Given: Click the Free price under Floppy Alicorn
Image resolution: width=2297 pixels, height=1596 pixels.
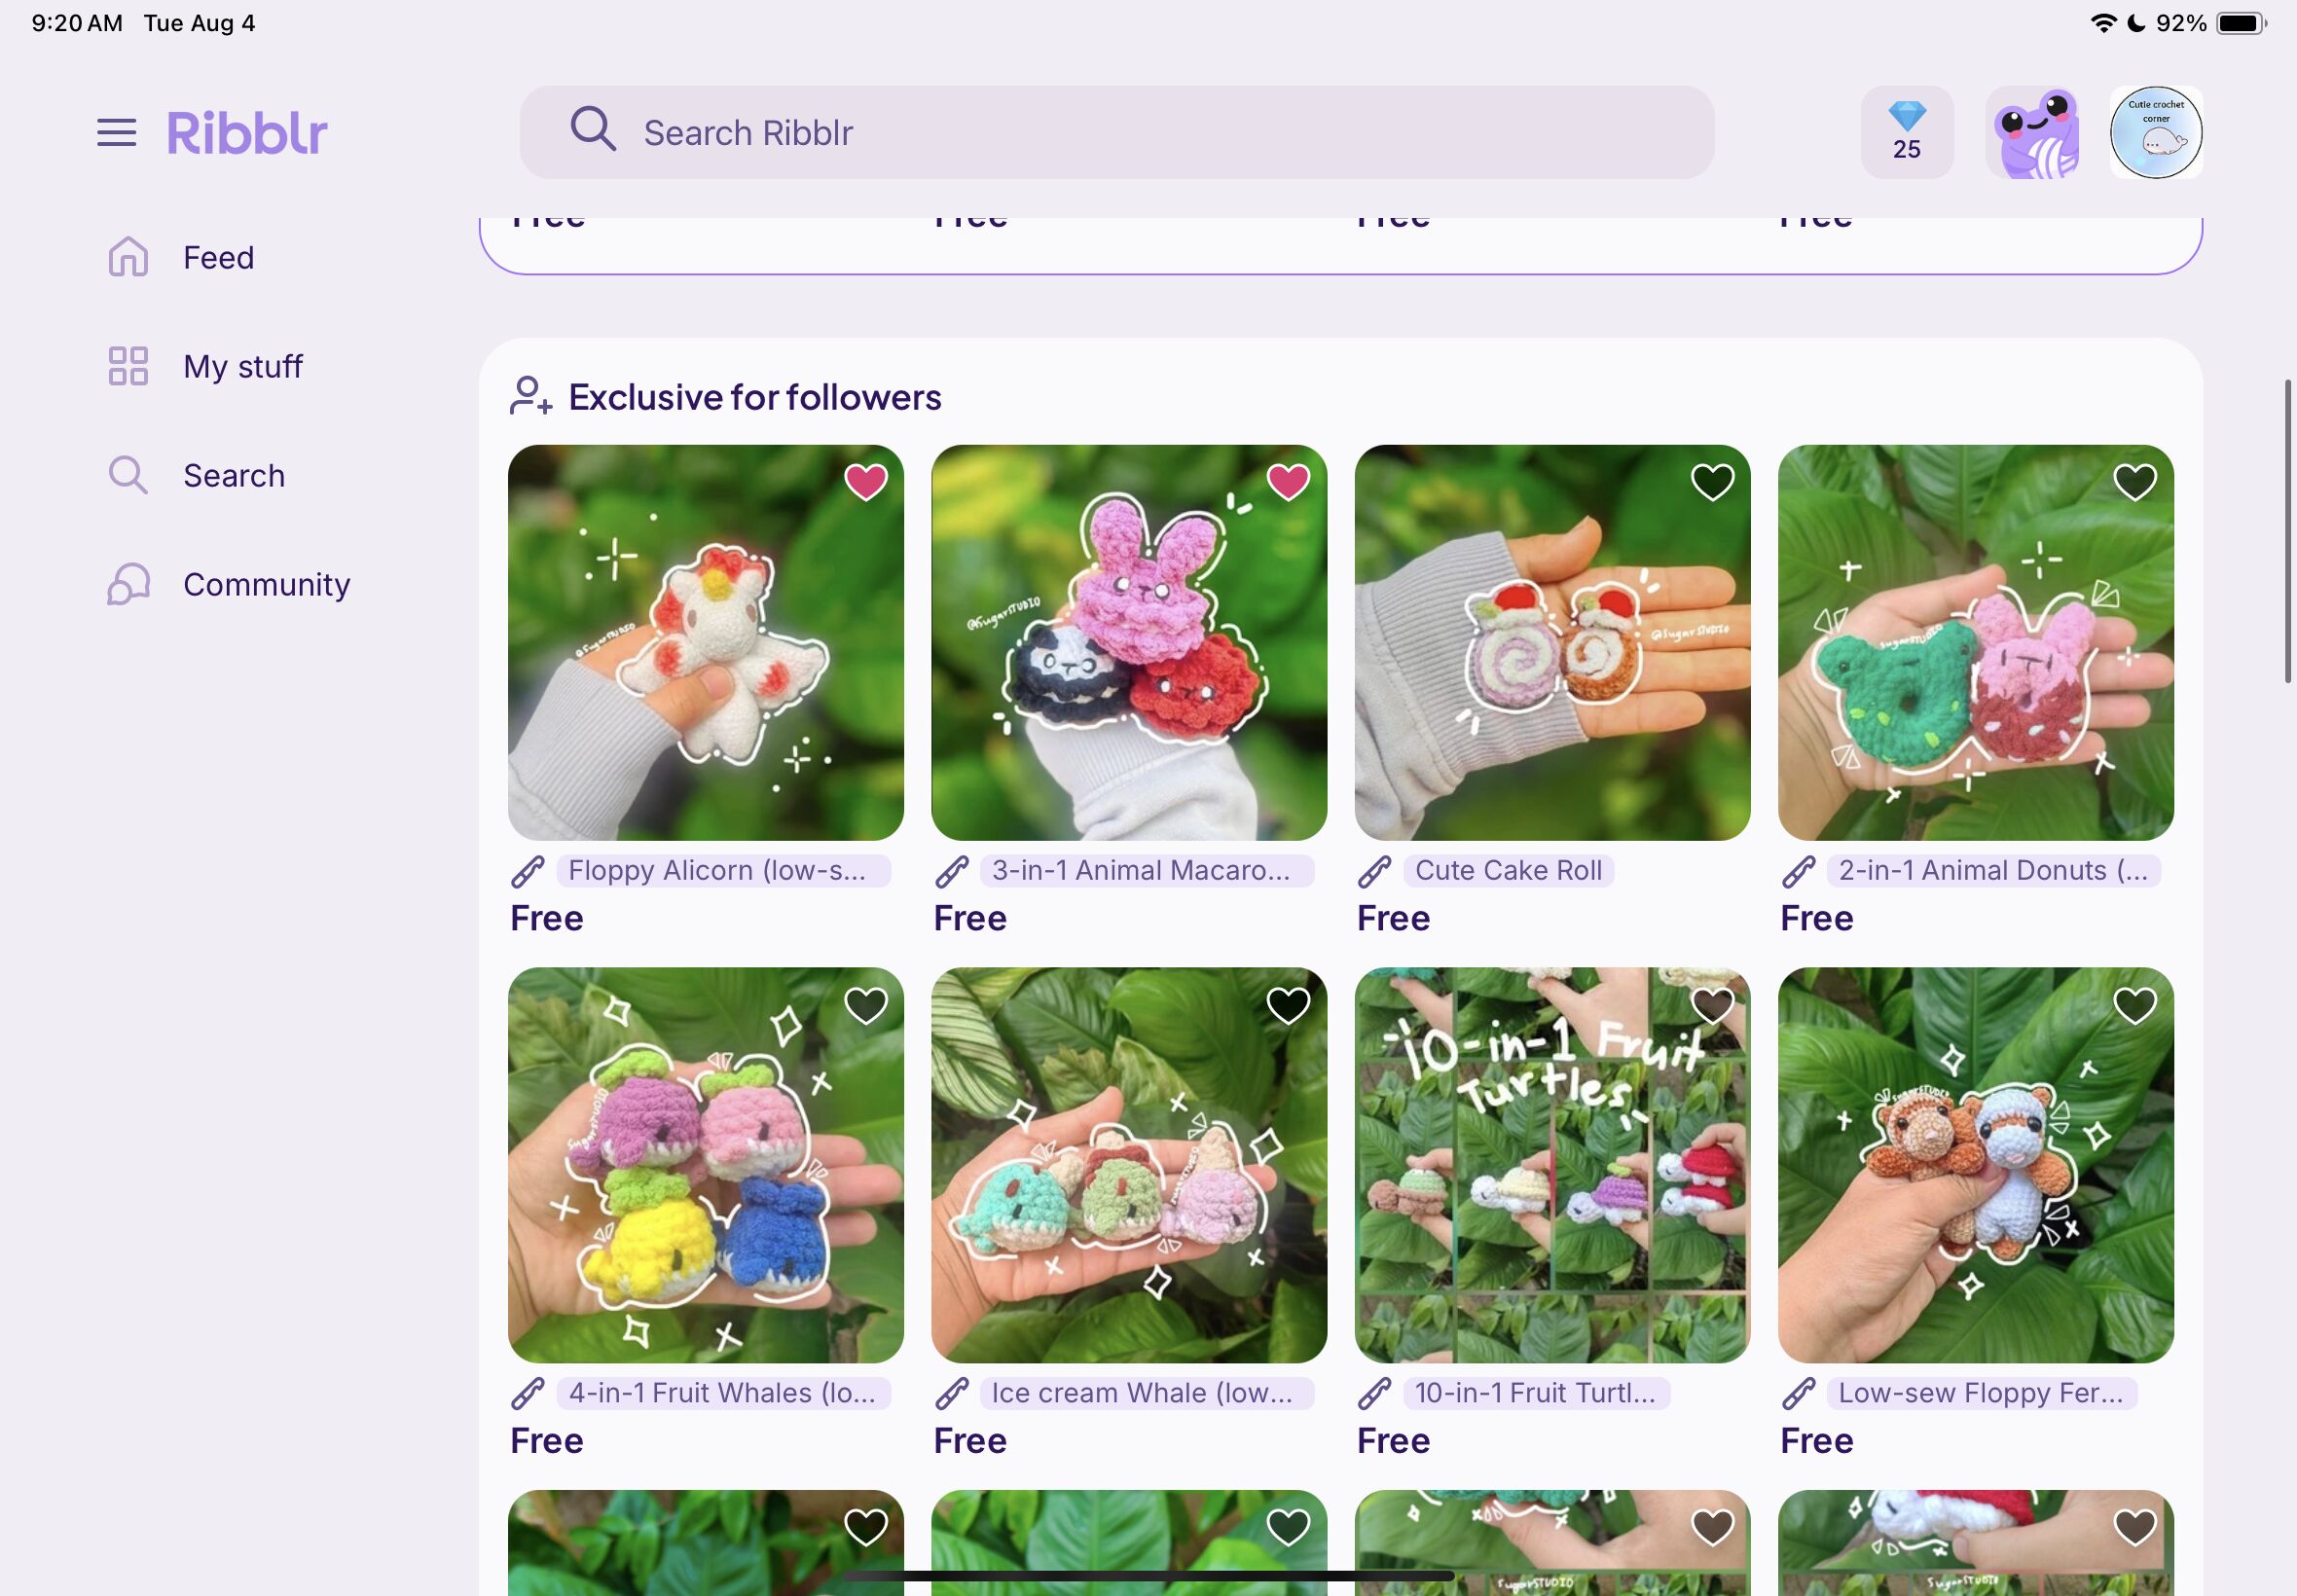Looking at the screenshot, I should 547,918.
